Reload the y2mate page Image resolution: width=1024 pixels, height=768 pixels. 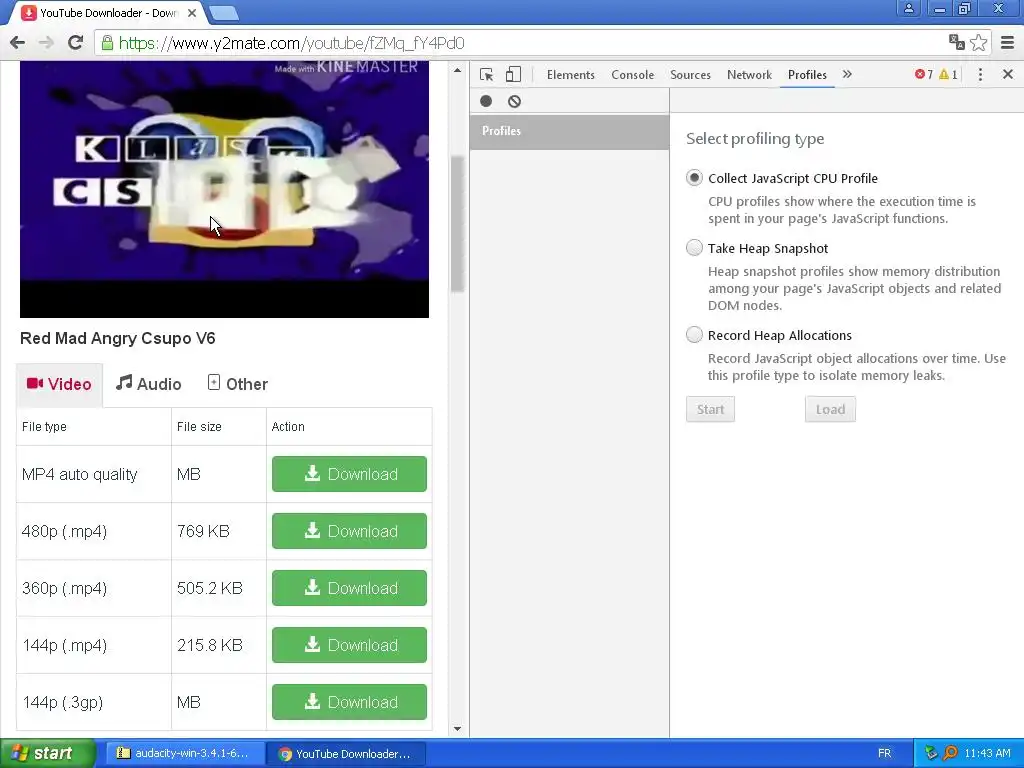[75, 43]
